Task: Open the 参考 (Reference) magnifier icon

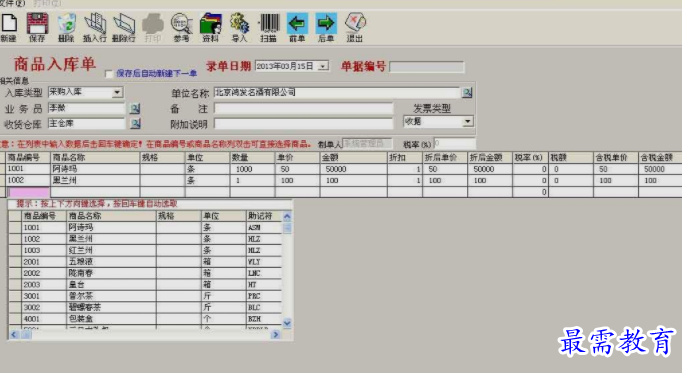Action: [182, 27]
